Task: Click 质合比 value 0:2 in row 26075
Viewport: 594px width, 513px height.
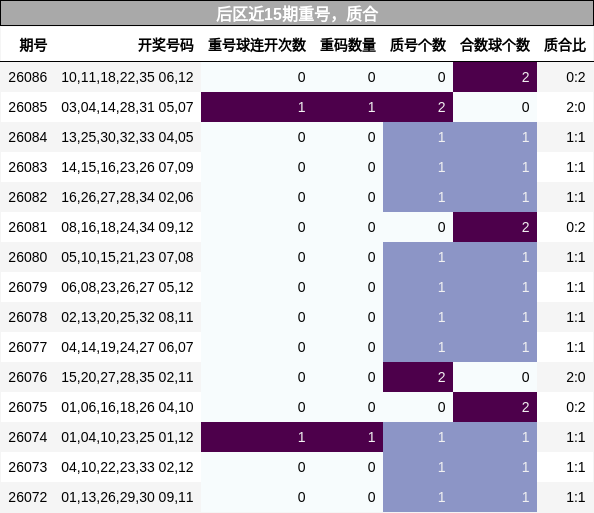Action: [576, 407]
